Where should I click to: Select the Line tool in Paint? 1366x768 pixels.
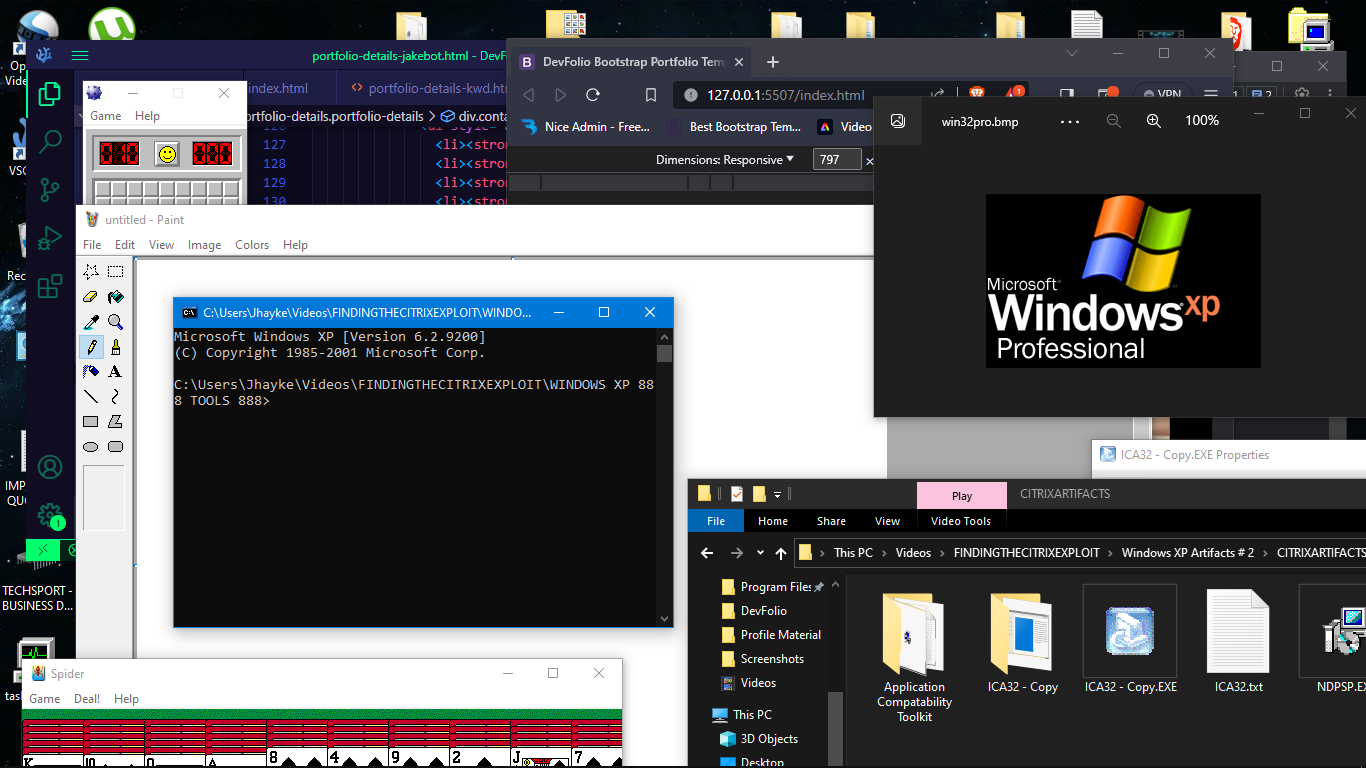click(91, 397)
